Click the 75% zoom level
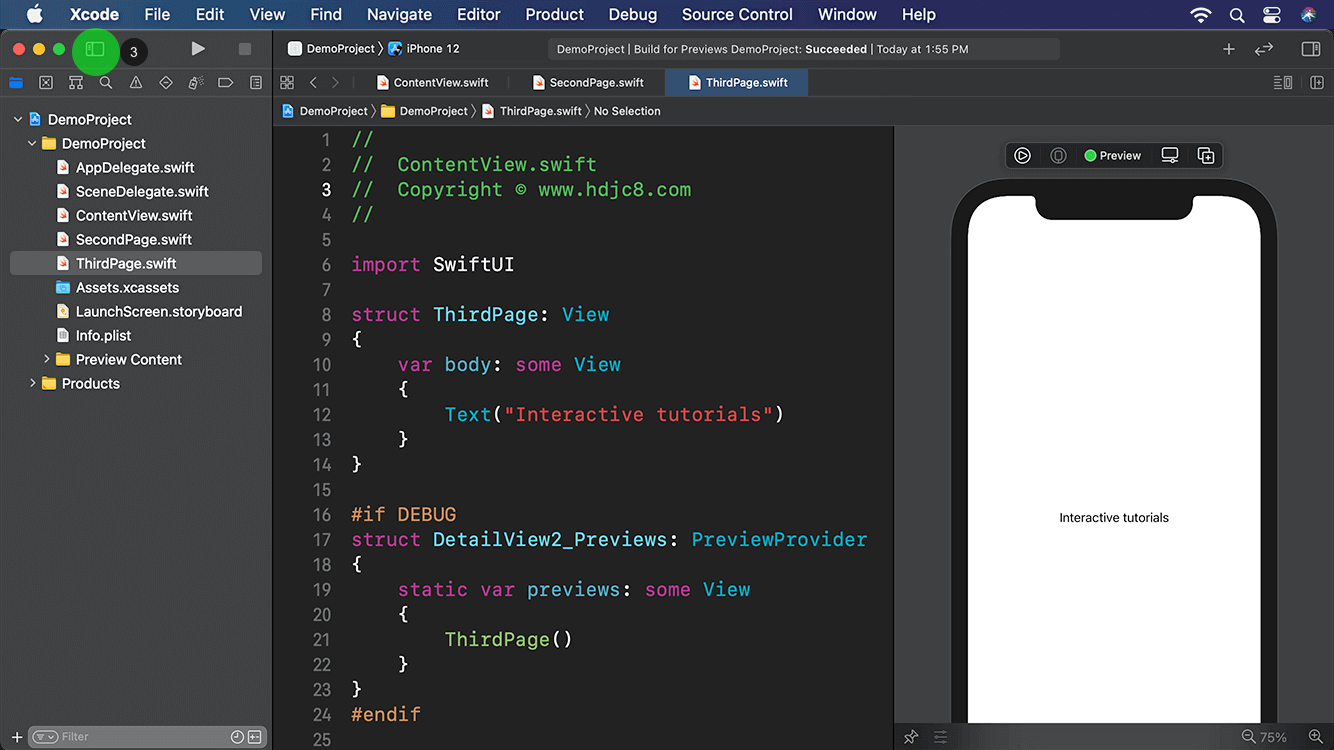The image size is (1334, 750). [1274, 737]
